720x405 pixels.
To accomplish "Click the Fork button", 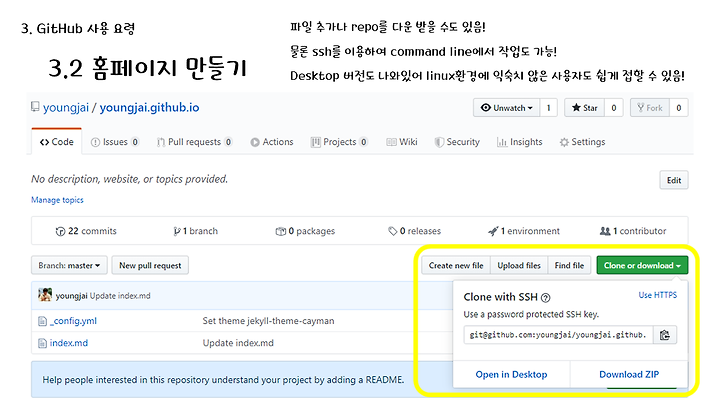I will pos(650,108).
